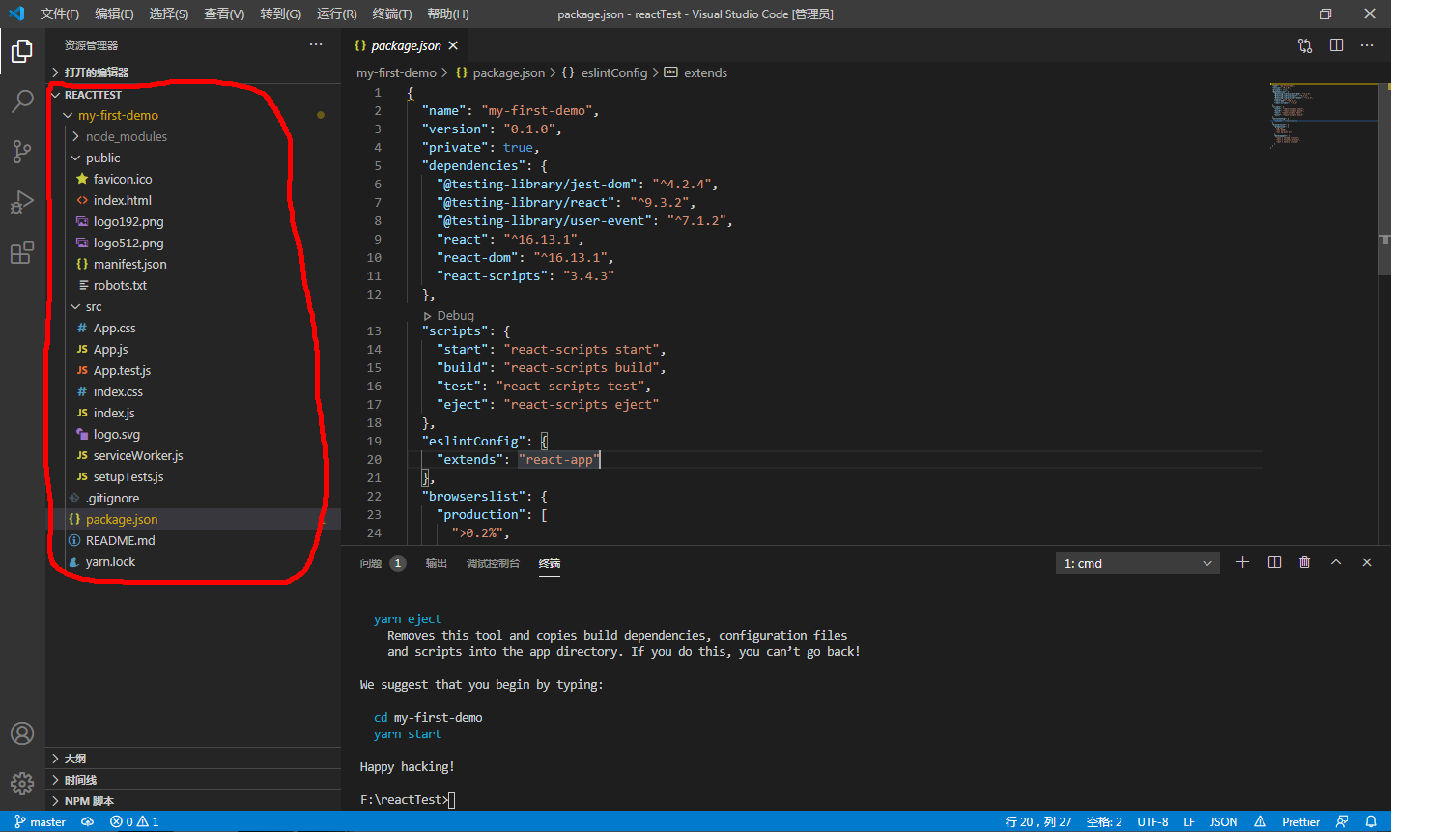Split the terminal panel
1432x832 pixels.
[x=1274, y=562]
